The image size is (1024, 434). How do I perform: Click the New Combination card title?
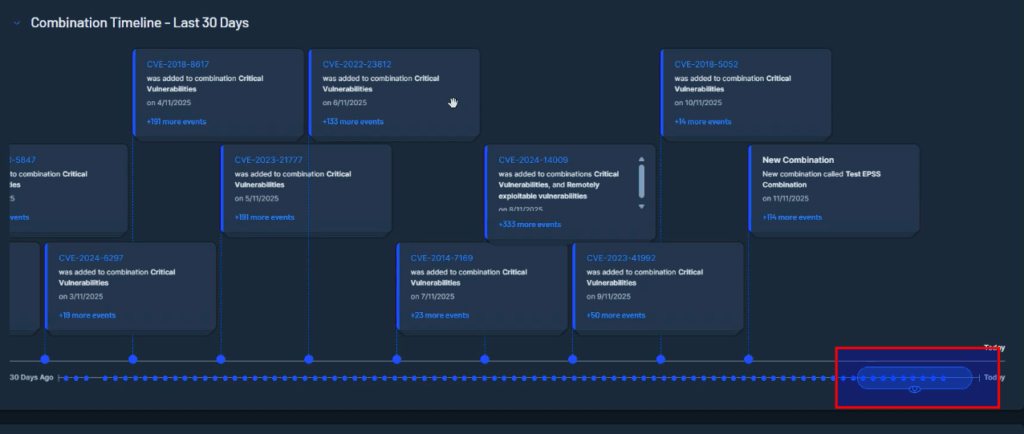click(797, 160)
